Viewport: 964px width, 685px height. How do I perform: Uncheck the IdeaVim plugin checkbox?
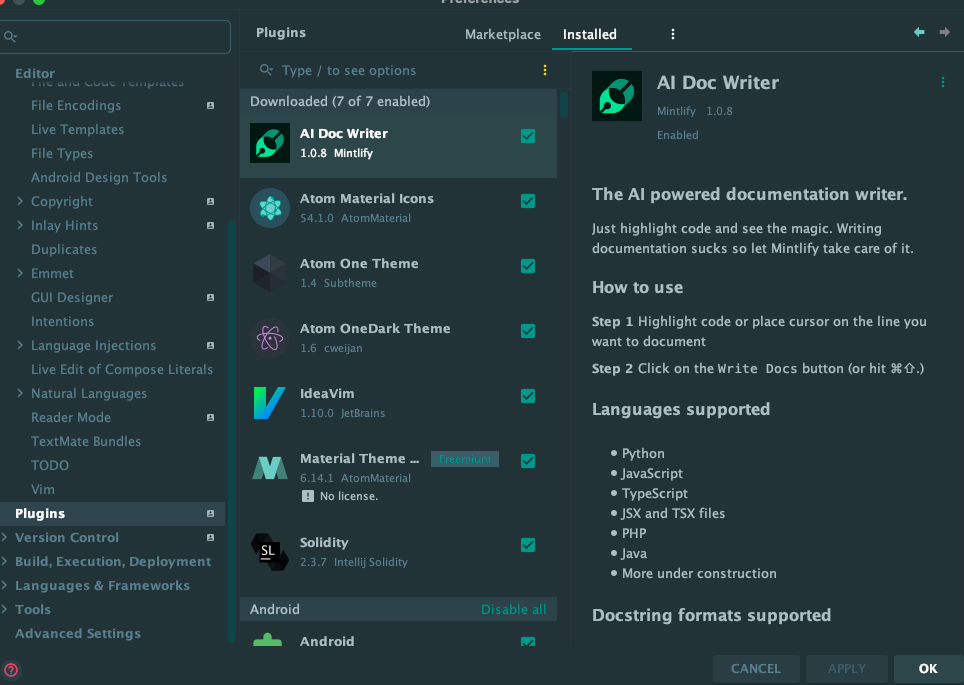(528, 396)
